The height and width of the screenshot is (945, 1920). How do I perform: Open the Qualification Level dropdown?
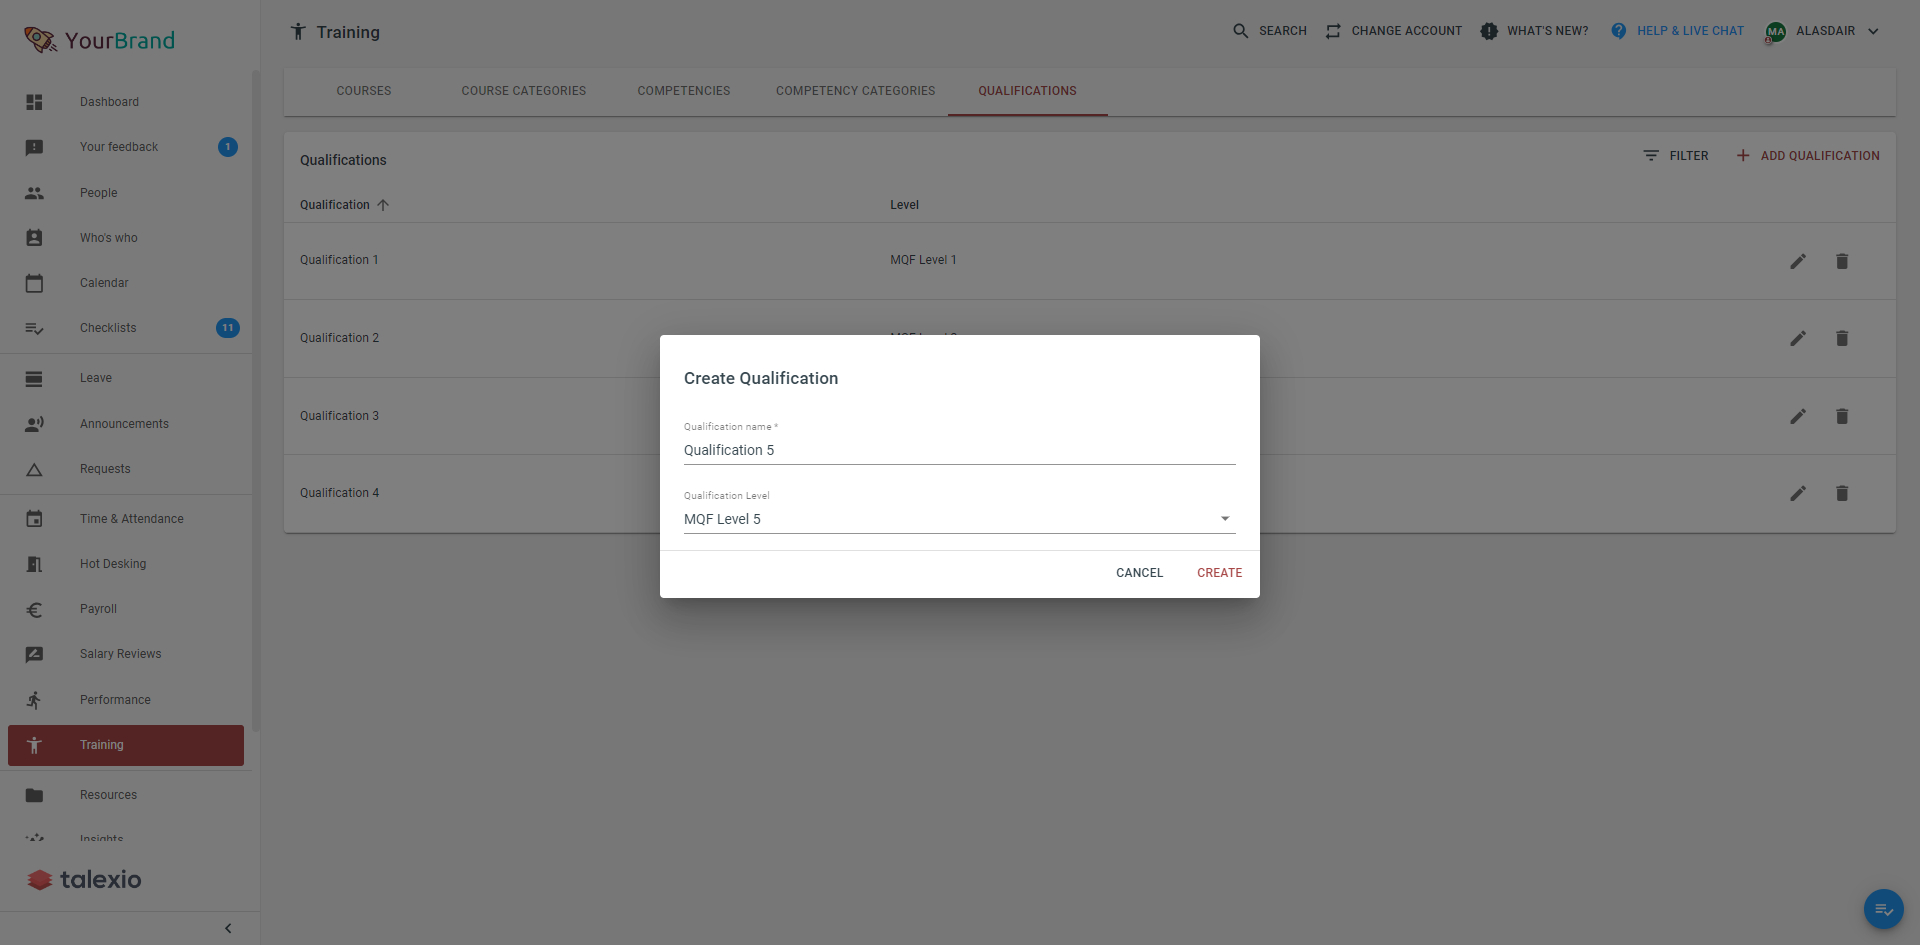(960, 519)
